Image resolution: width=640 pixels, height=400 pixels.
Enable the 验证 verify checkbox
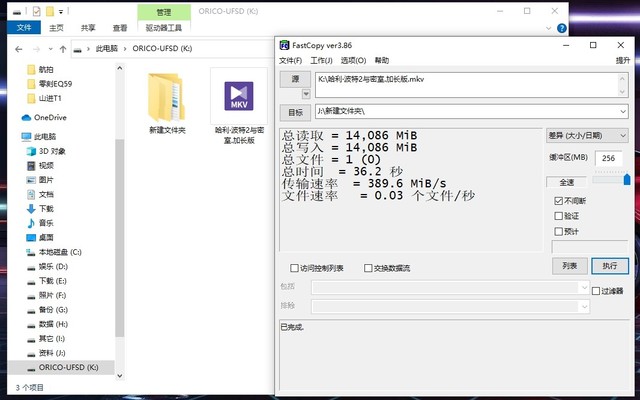pos(558,216)
